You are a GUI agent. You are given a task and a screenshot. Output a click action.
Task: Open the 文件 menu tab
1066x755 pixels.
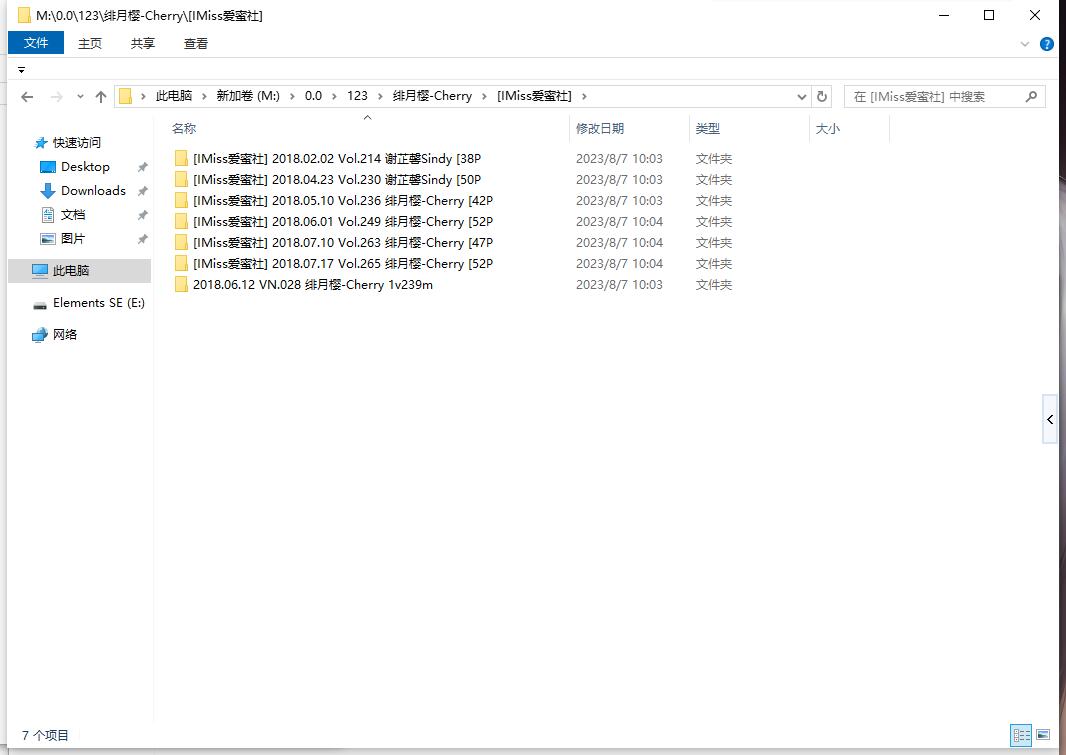[x=36, y=43]
